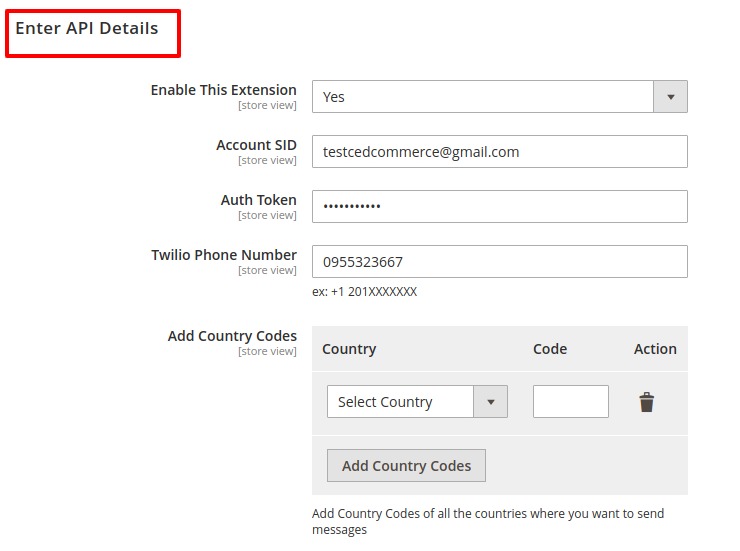Open the Enable This Extension dropdown arrow
This screenshot has height=551, width=740.
pyautogui.click(x=670, y=97)
